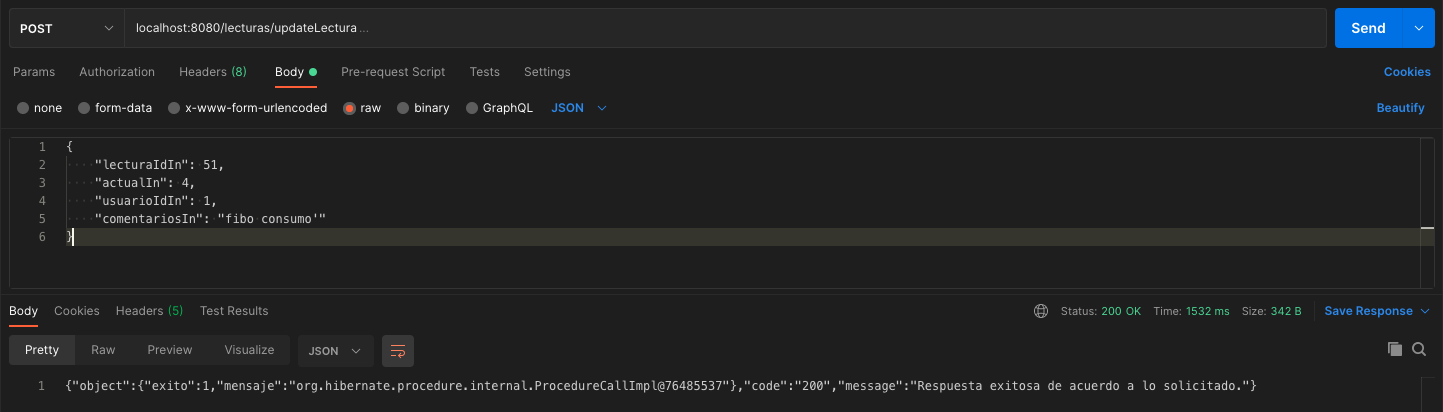Open the response Cookies tab
The image size is (1443, 412).
pos(77,311)
